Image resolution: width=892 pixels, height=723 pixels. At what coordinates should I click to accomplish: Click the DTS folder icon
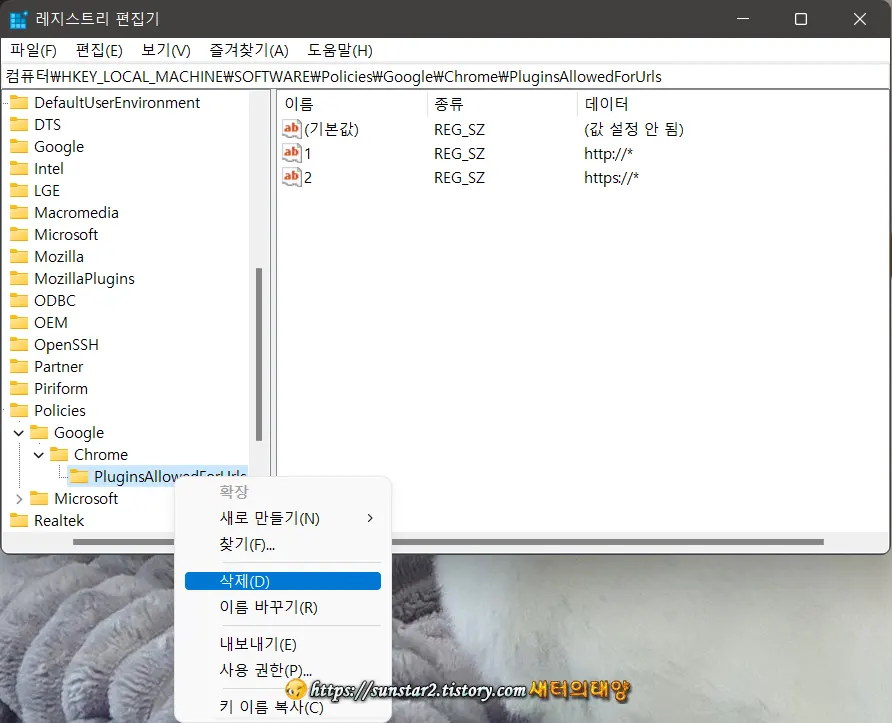pos(19,125)
